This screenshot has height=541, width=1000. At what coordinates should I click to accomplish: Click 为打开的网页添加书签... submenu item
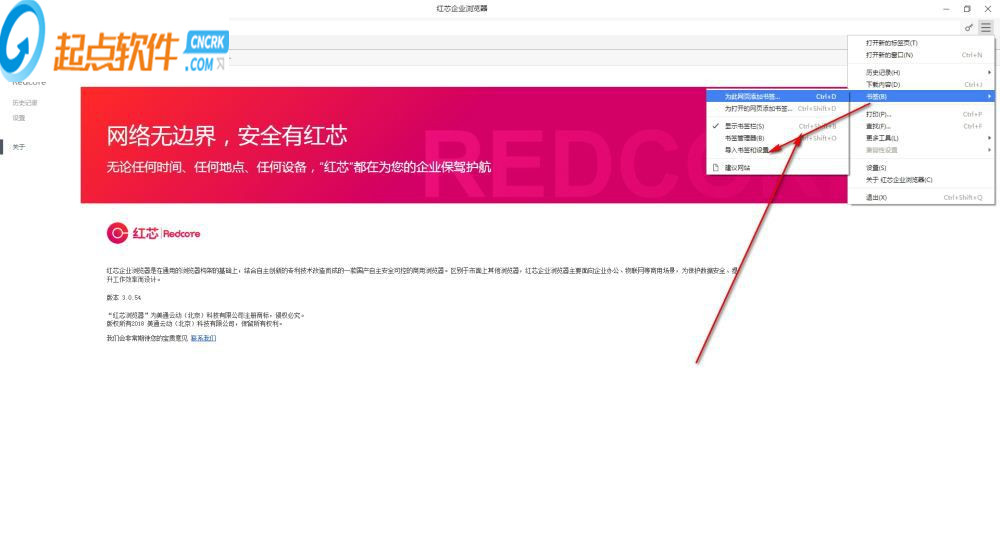point(777,108)
